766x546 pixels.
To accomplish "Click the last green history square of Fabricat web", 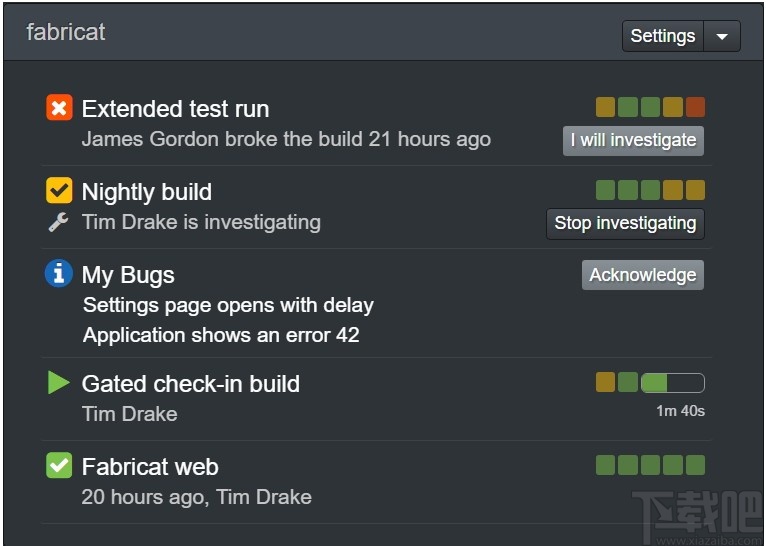I will click(x=695, y=465).
